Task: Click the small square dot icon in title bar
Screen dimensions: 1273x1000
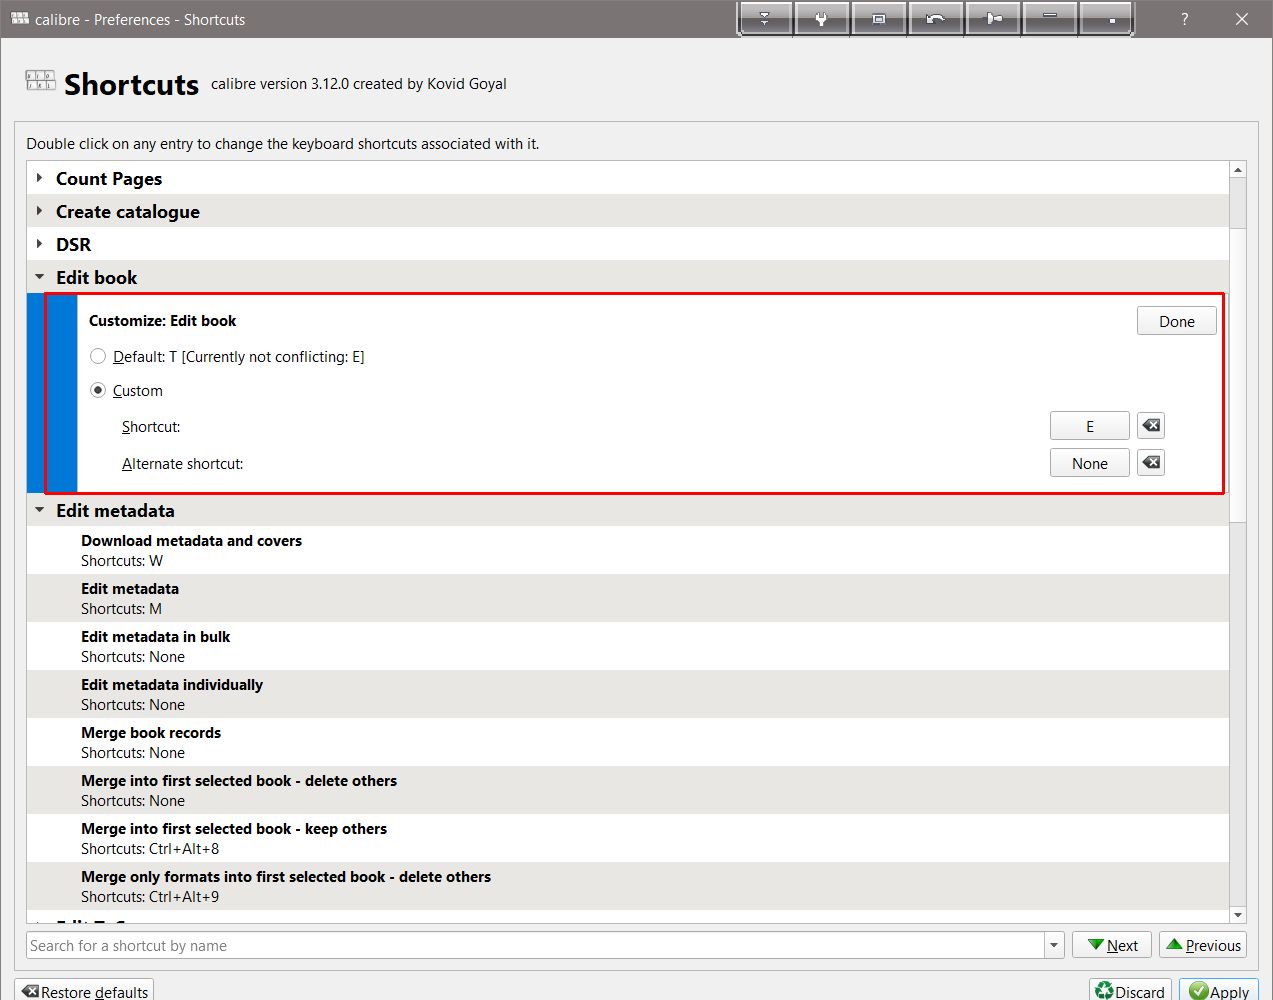Action: pyautogui.click(x=1107, y=19)
